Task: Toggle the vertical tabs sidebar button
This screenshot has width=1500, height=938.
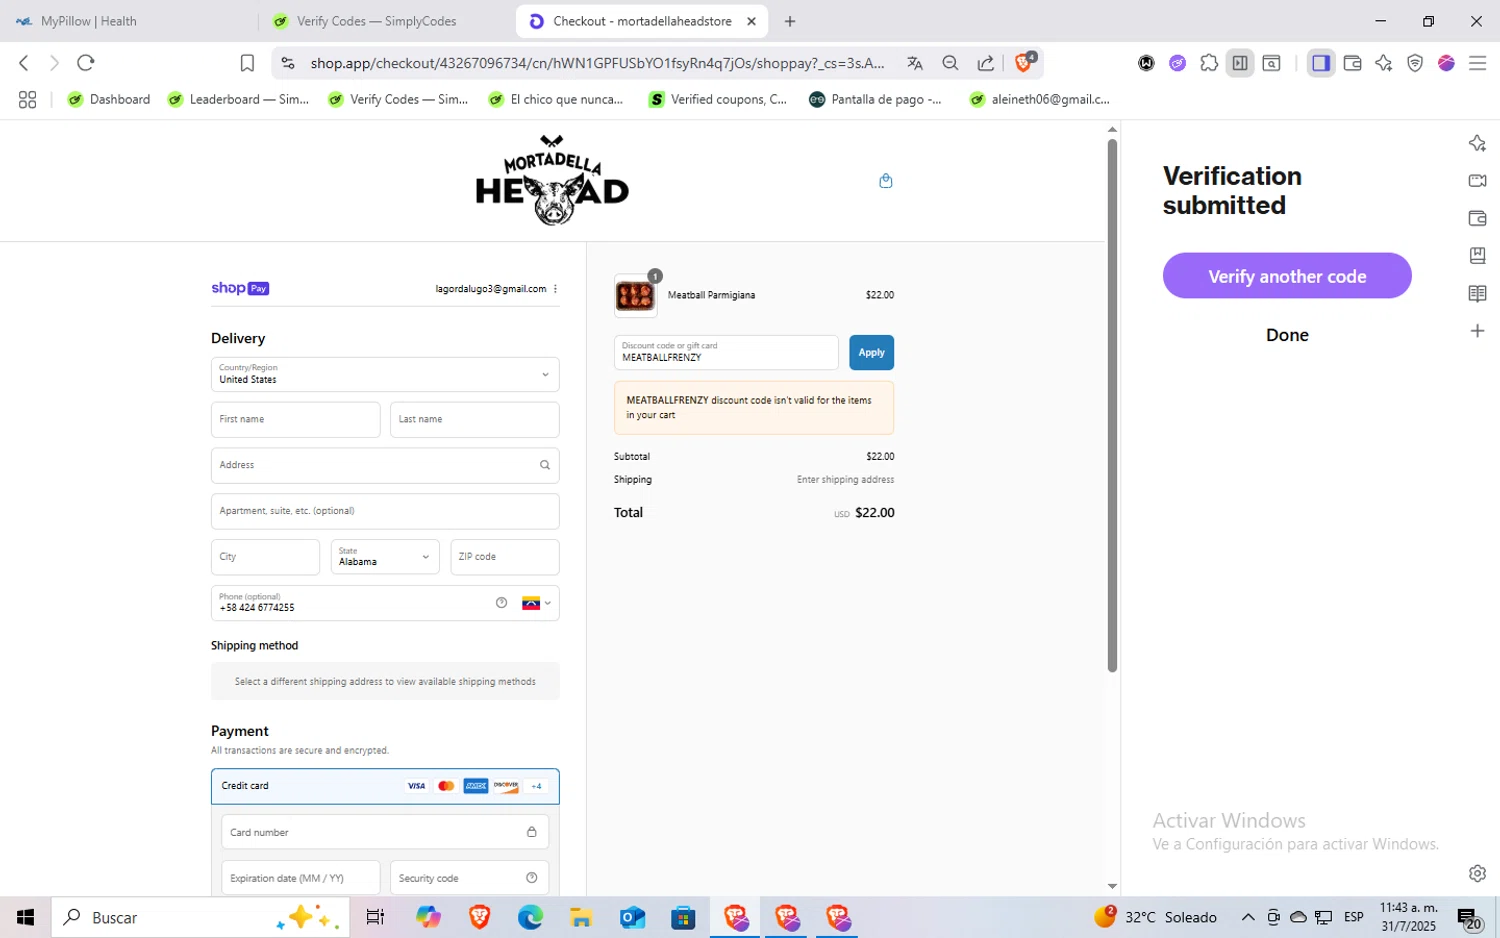Action: point(1240,63)
